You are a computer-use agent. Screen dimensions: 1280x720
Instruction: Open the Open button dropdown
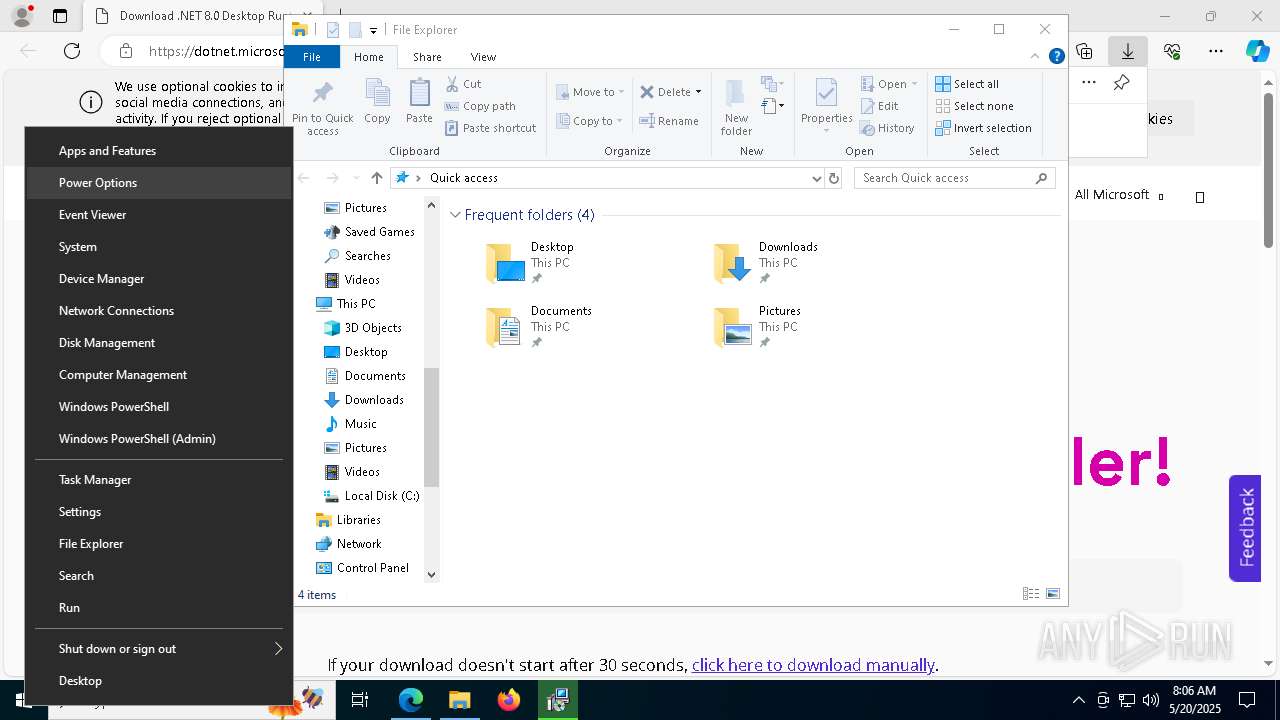[914, 84]
